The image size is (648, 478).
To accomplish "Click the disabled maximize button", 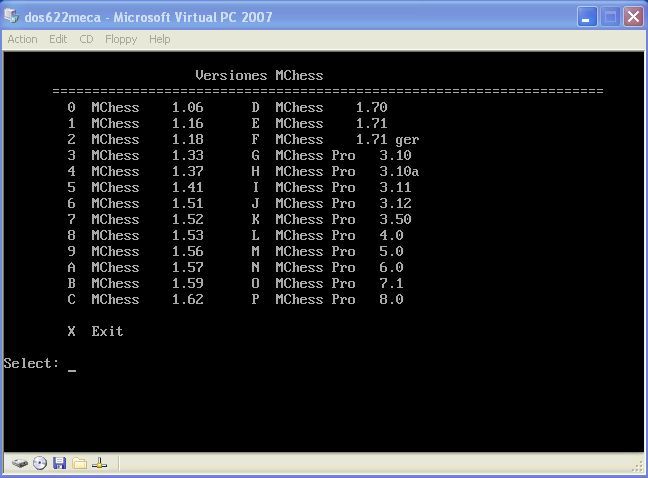I will tap(610, 17).
